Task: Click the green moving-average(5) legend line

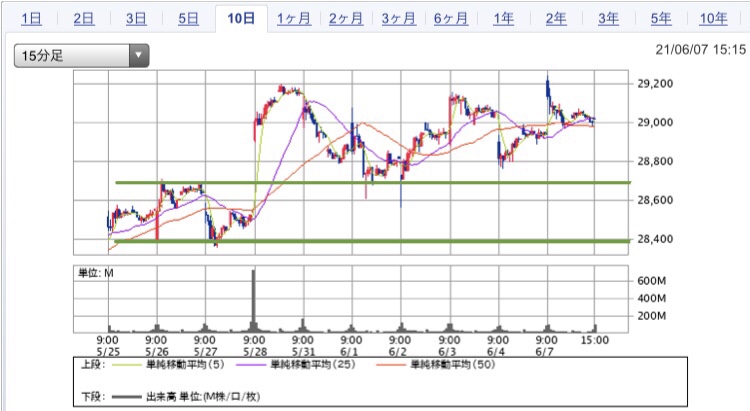Action: [127, 365]
